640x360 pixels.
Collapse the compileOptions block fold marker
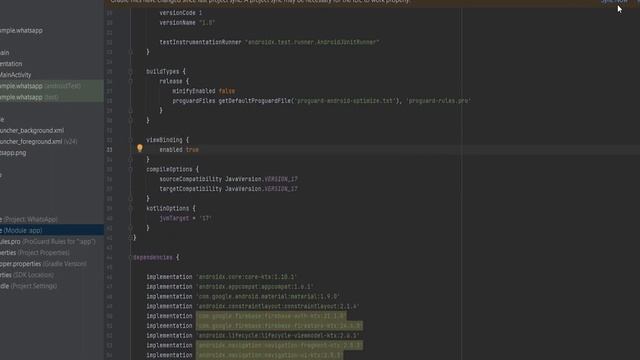(131, 169)
